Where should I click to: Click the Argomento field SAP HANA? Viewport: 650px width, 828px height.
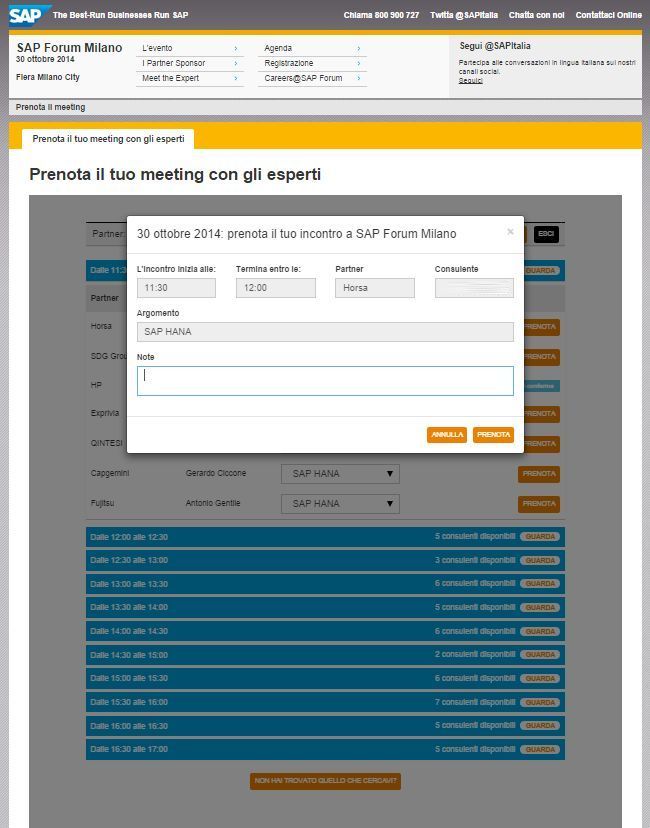[325, 332]
